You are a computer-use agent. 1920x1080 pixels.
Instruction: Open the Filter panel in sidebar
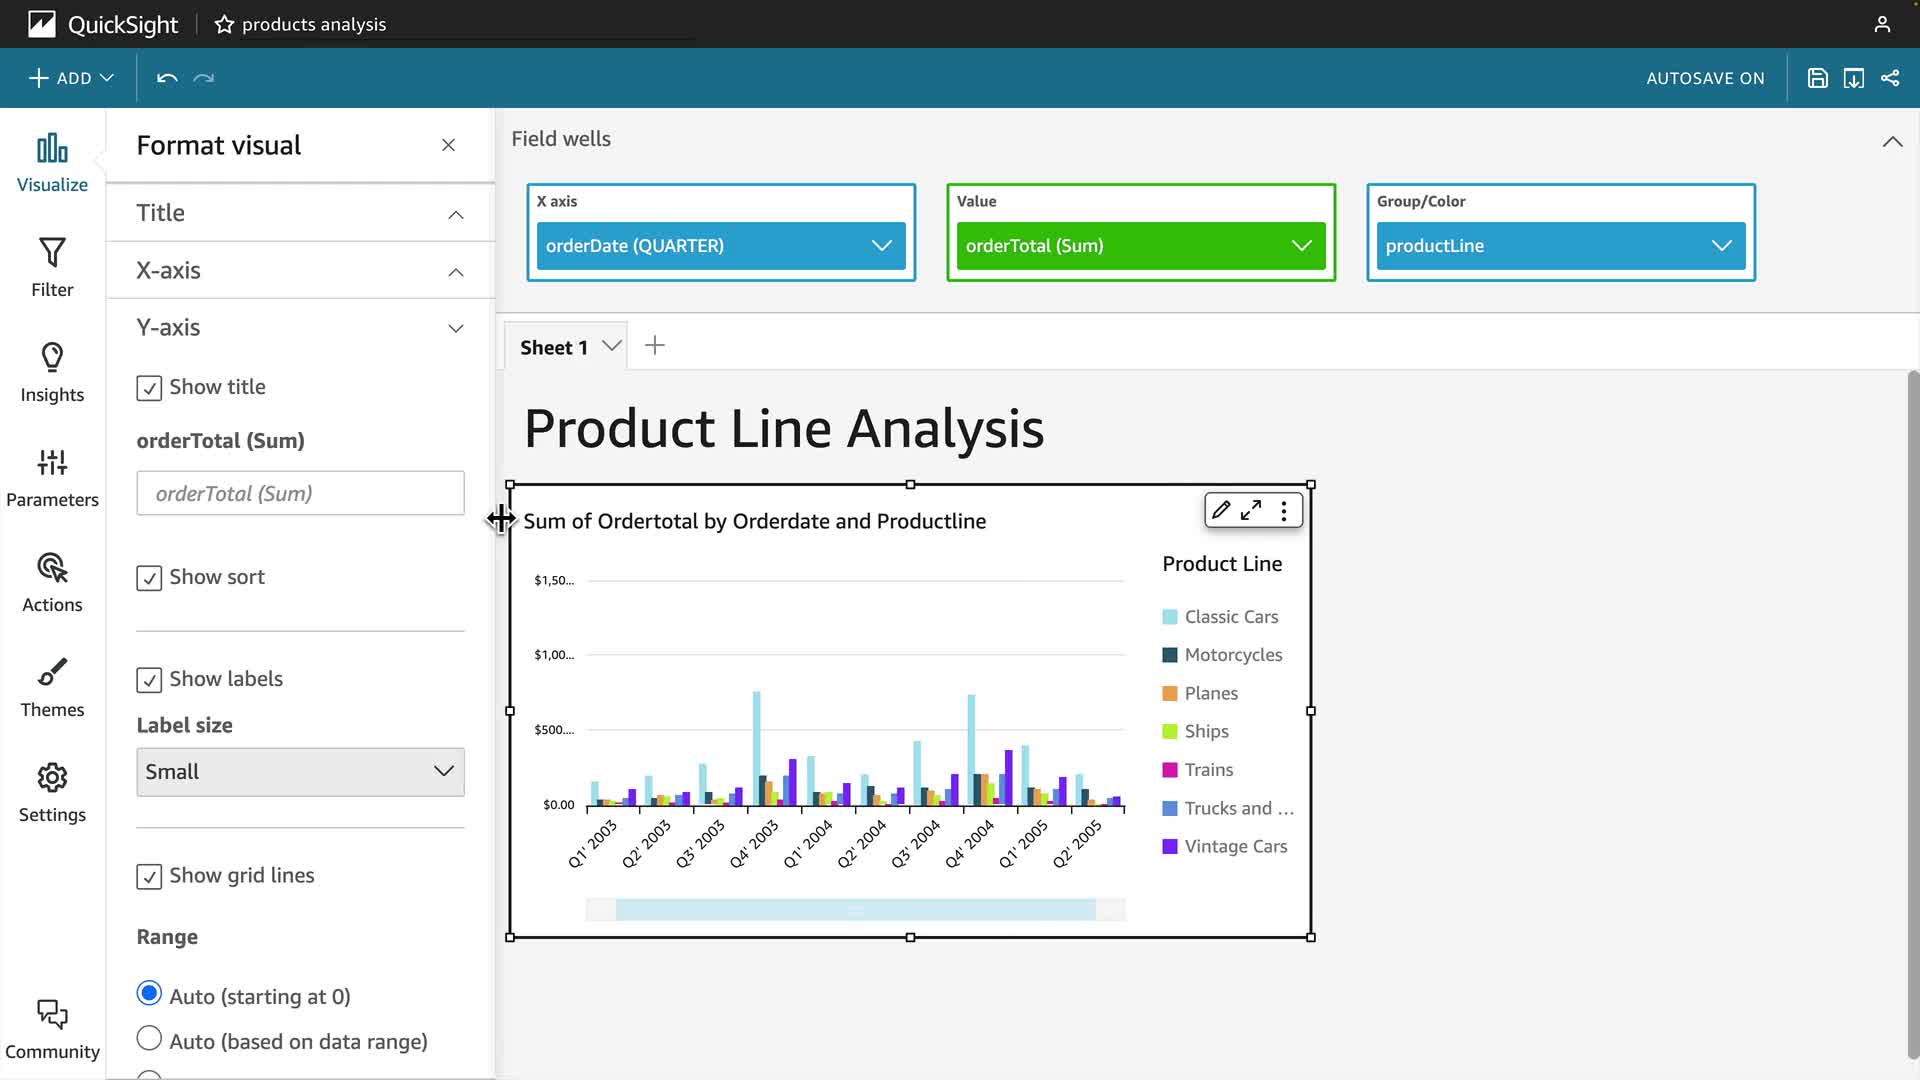click(x=52, y=267)
